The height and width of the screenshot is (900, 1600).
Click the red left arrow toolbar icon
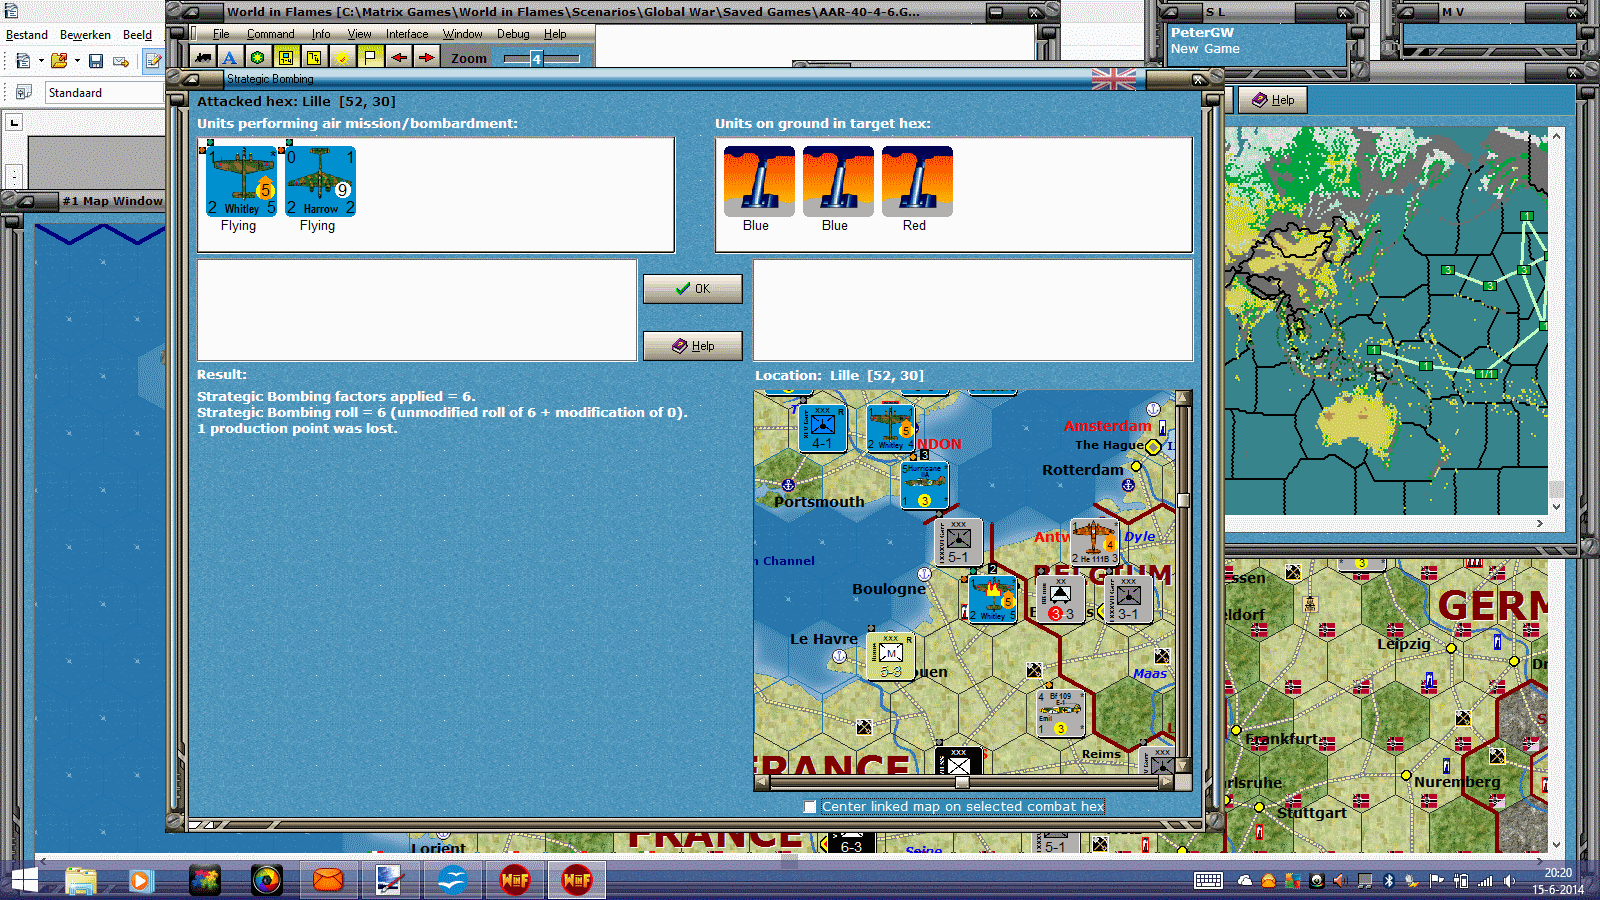point(399,58)
